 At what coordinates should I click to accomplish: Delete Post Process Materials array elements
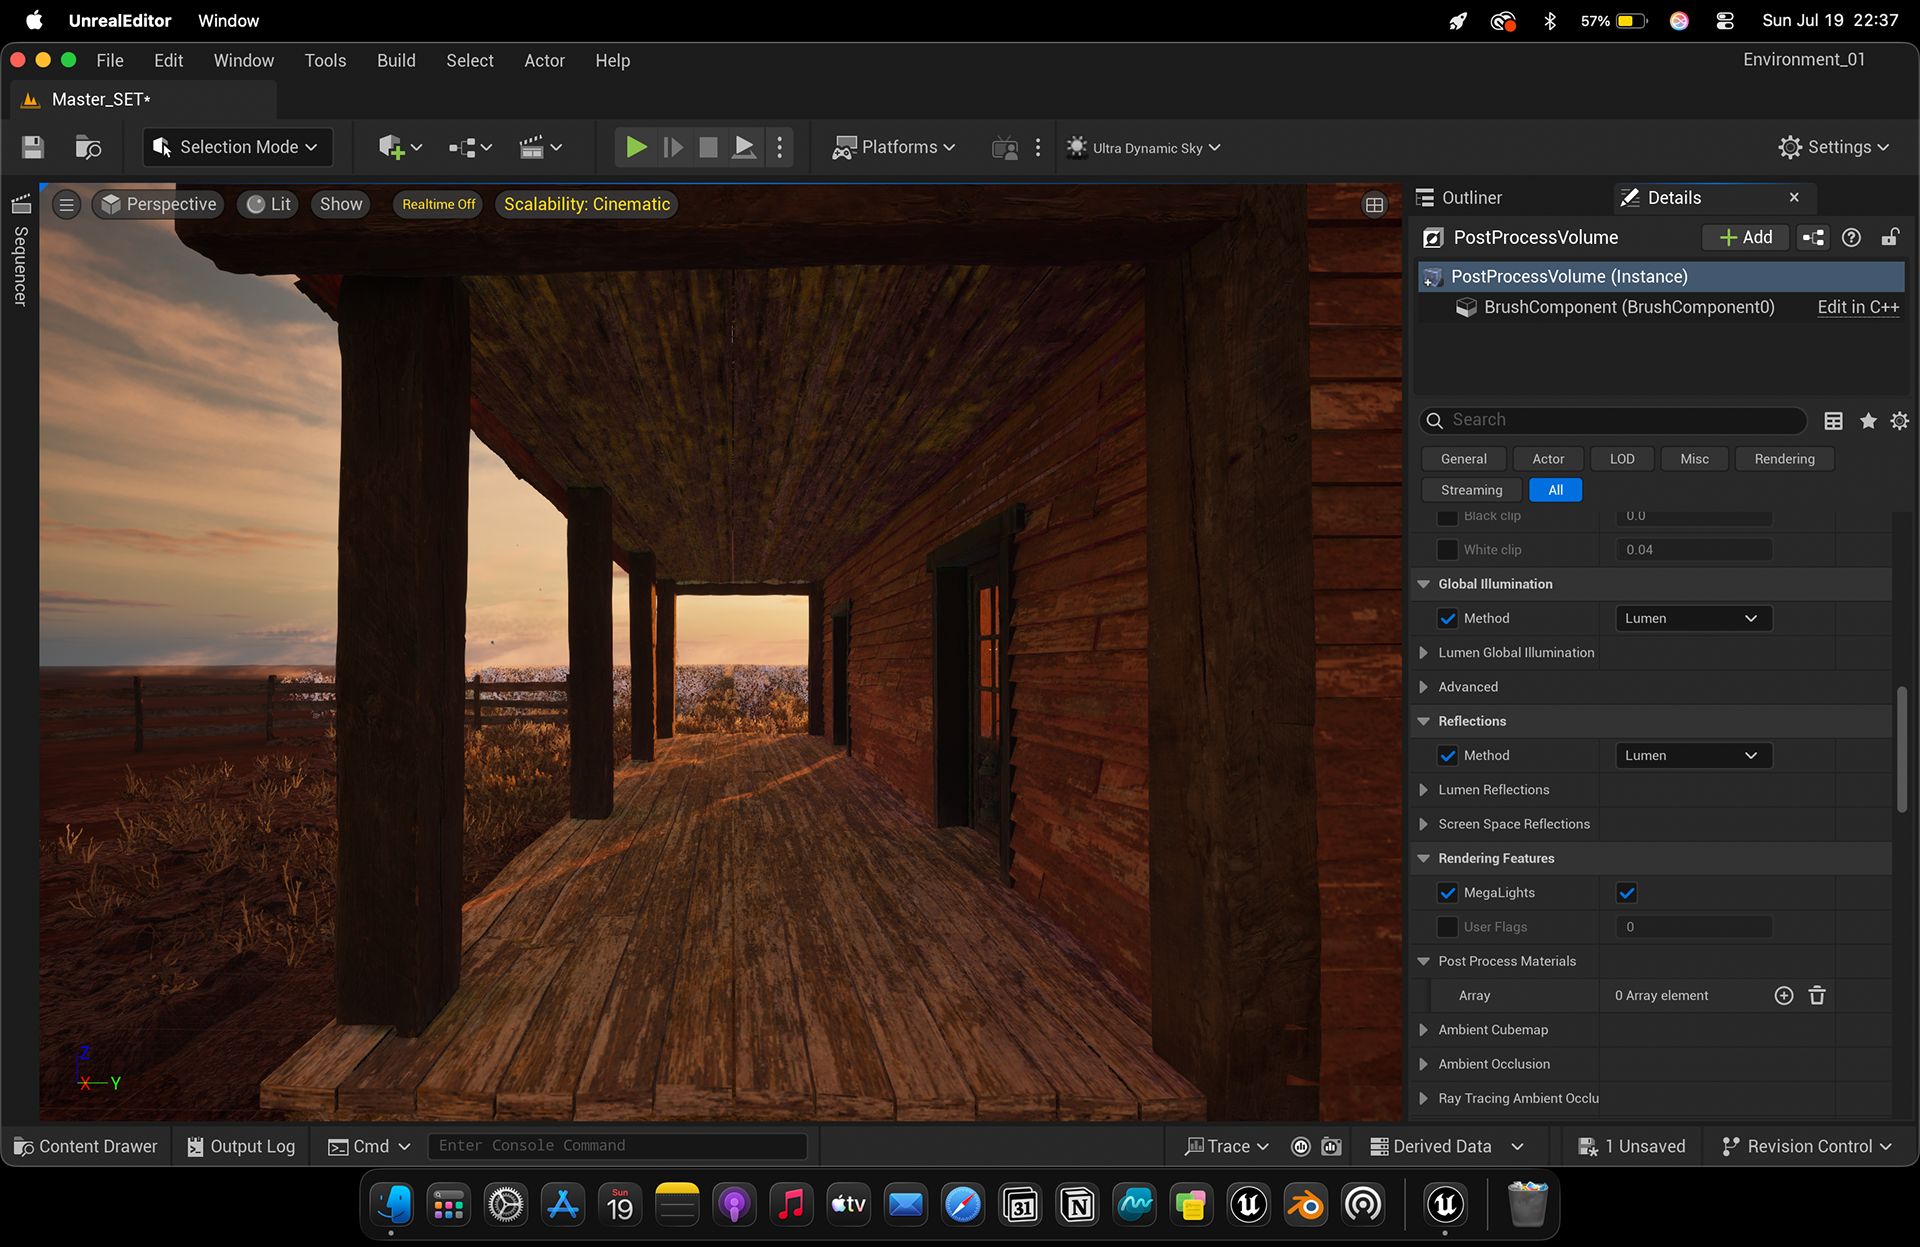1817,995
